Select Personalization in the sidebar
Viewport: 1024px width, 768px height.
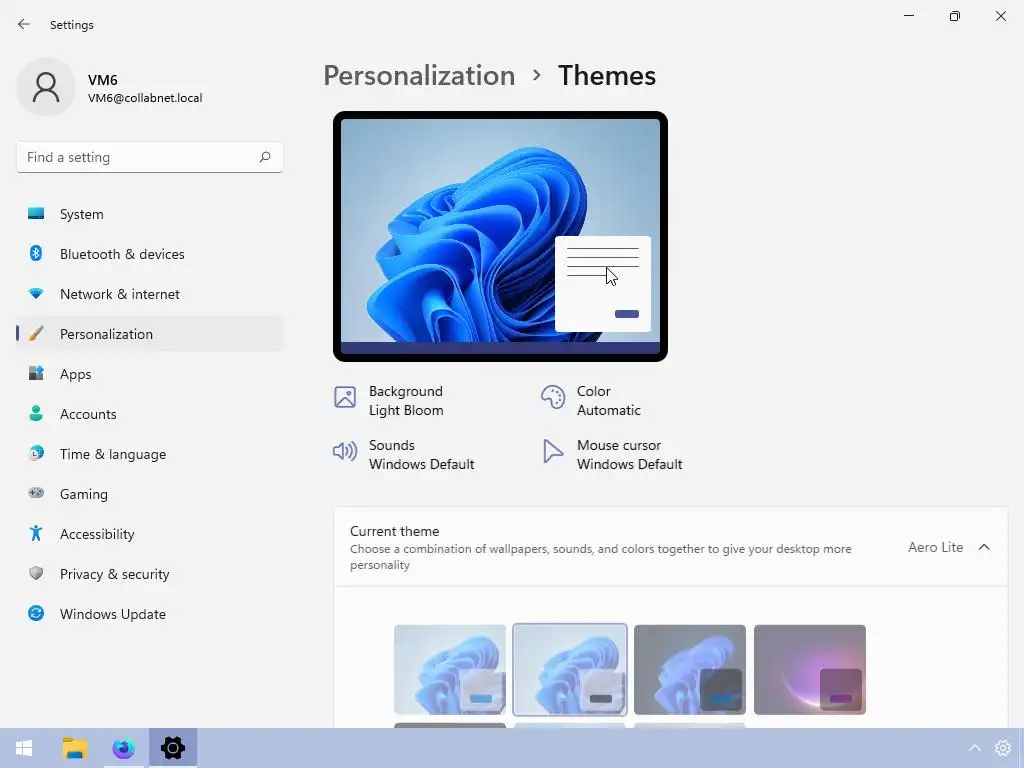coord(150,334)
